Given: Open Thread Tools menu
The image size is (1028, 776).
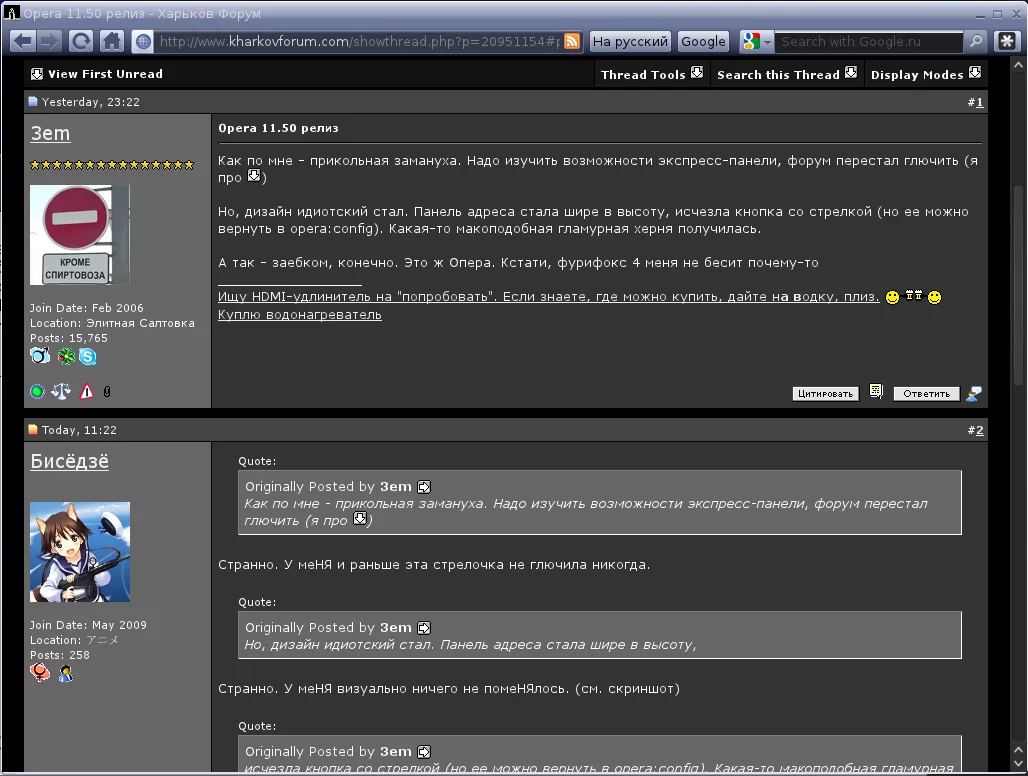Looking at the screenshot, I should [x=642, y=75].
